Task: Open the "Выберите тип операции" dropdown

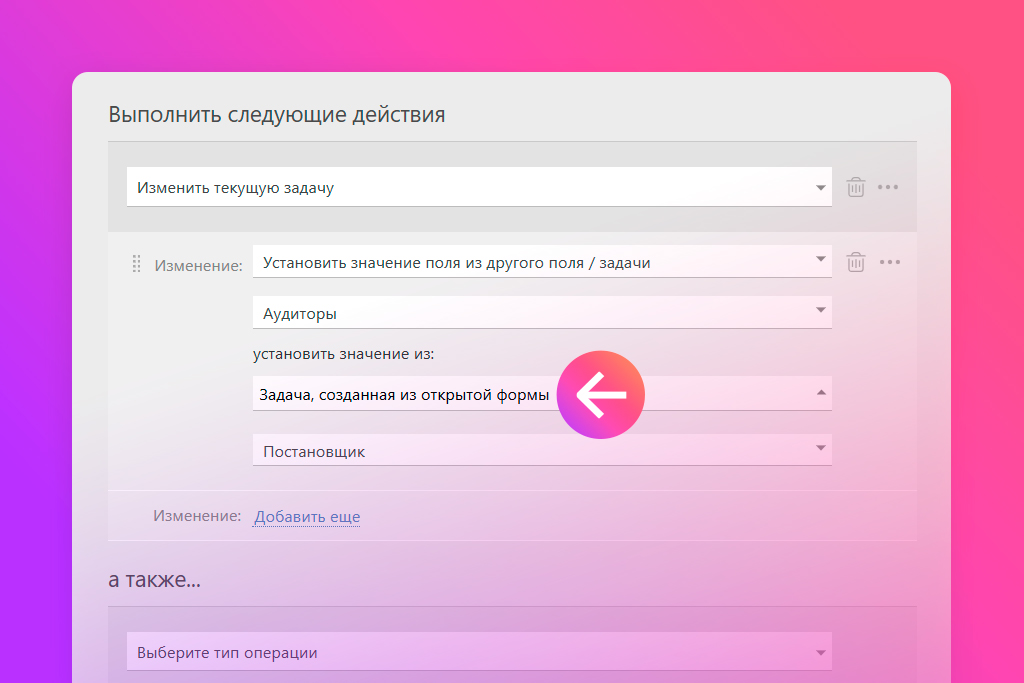Action: [x=478, y=652]
